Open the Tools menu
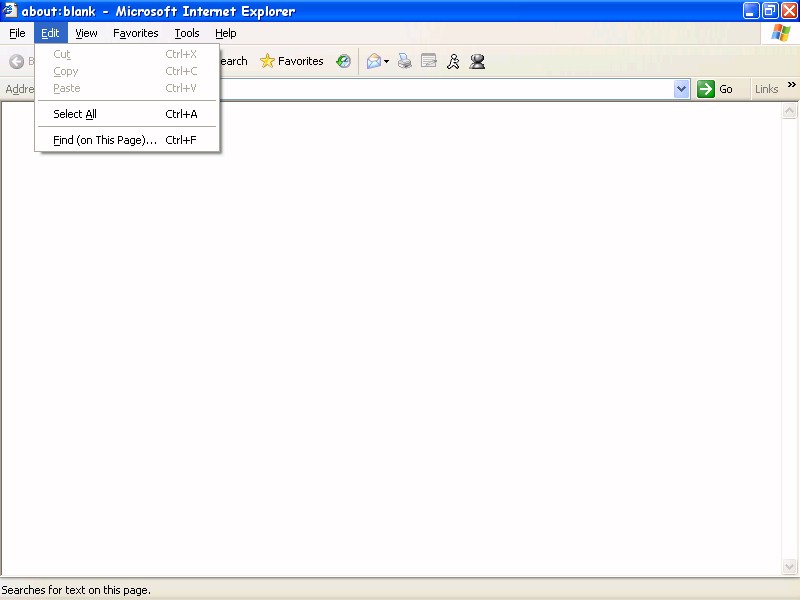This screenshot has width=800, height=600. click(x=187, y=33)
